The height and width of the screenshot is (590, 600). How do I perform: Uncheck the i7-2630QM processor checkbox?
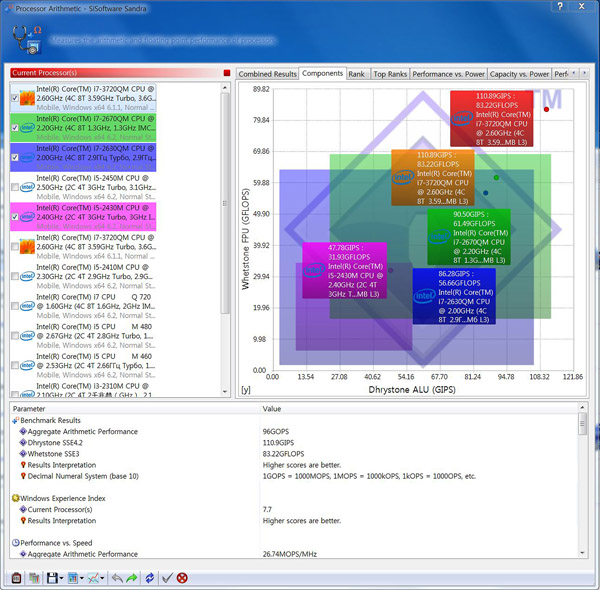point(15,157)
